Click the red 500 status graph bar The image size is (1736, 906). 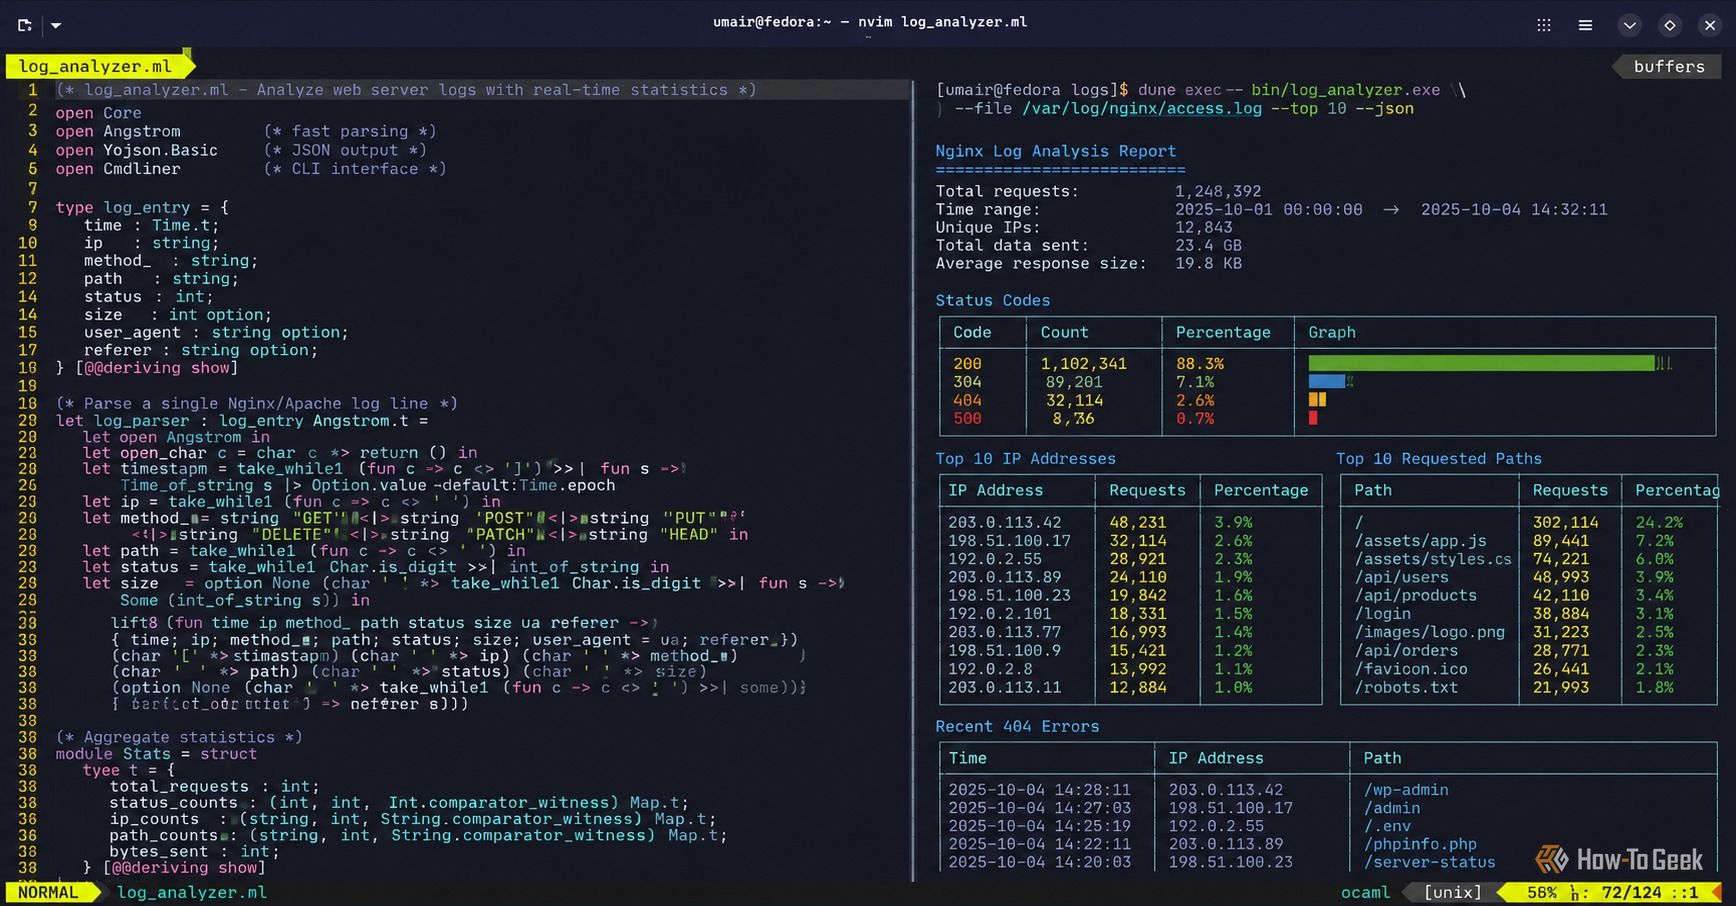click(x=1312, y=418)
